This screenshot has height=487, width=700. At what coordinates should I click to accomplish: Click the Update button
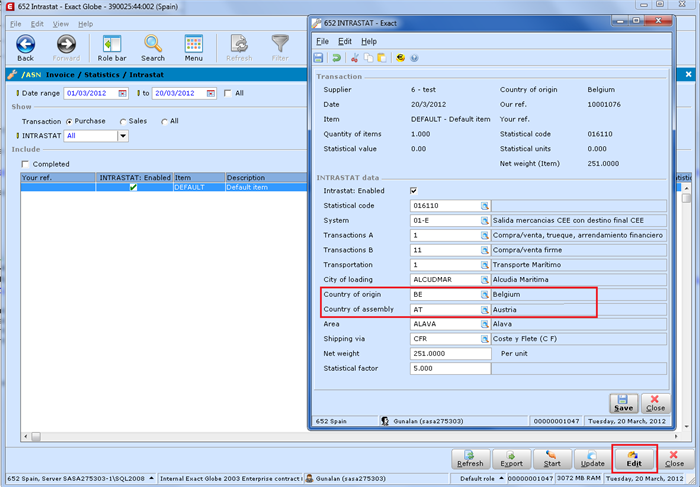pyautogui.click(x=592, y=459)
